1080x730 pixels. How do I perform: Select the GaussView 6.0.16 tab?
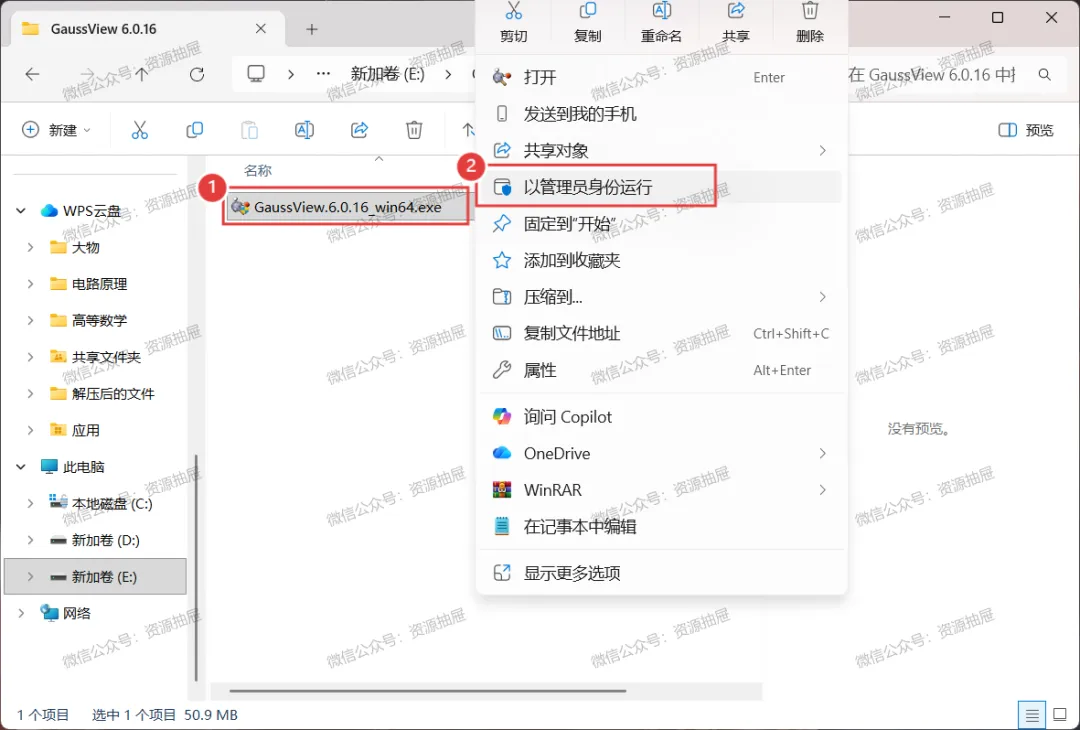coord(145,29)
